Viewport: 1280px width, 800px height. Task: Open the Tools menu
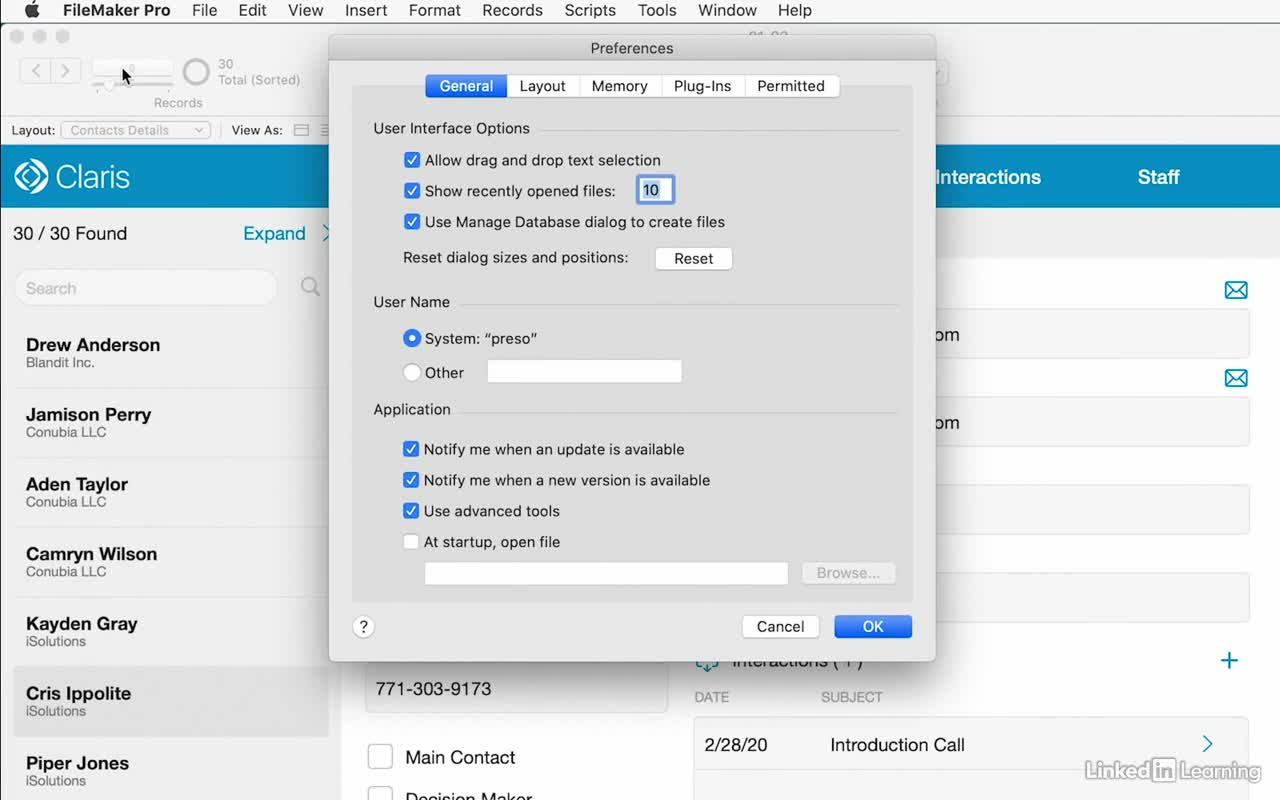click(x=657, y=10)
